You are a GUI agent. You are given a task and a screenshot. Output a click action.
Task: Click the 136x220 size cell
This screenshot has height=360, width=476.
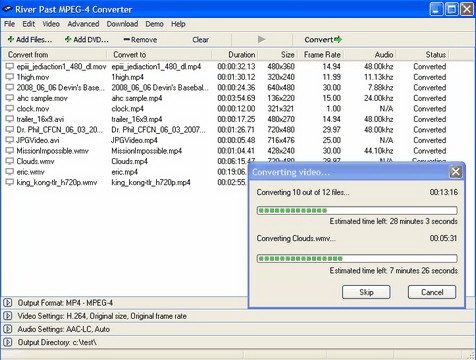tap(281, 98)
